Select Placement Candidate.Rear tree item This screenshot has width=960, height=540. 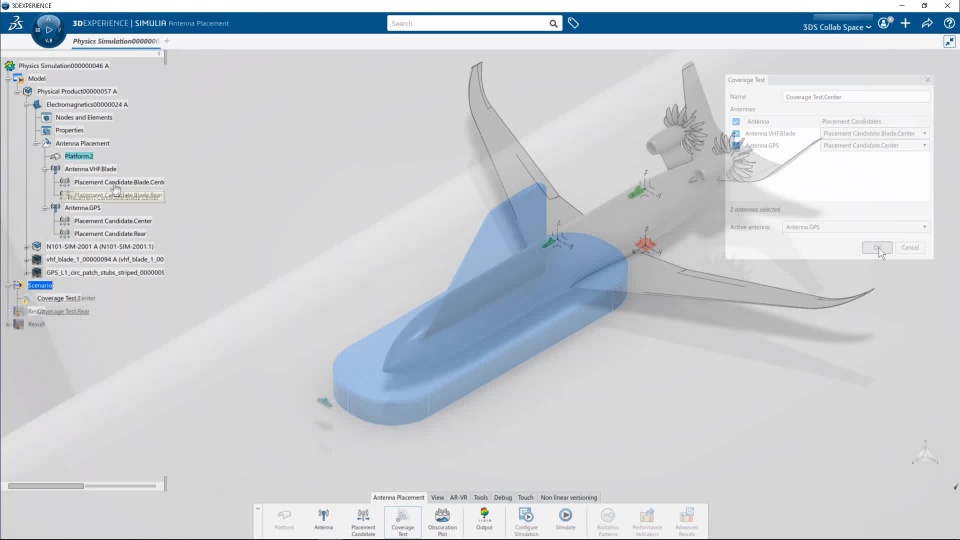(x=110, y=234)
